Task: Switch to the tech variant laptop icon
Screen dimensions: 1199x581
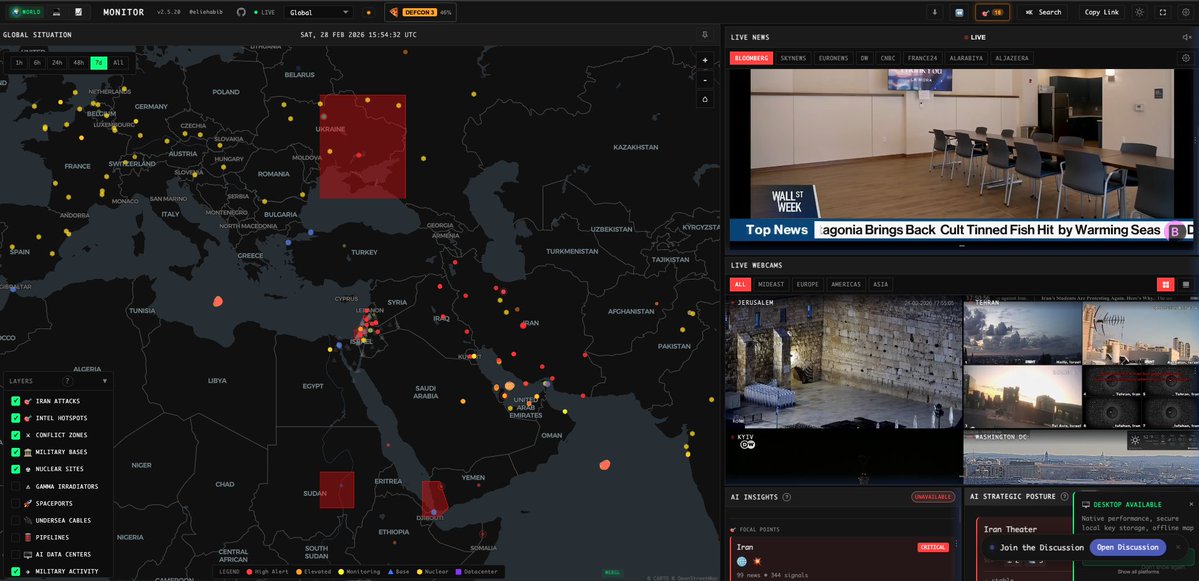Action: pyautogui.click(x=57, y=12)
